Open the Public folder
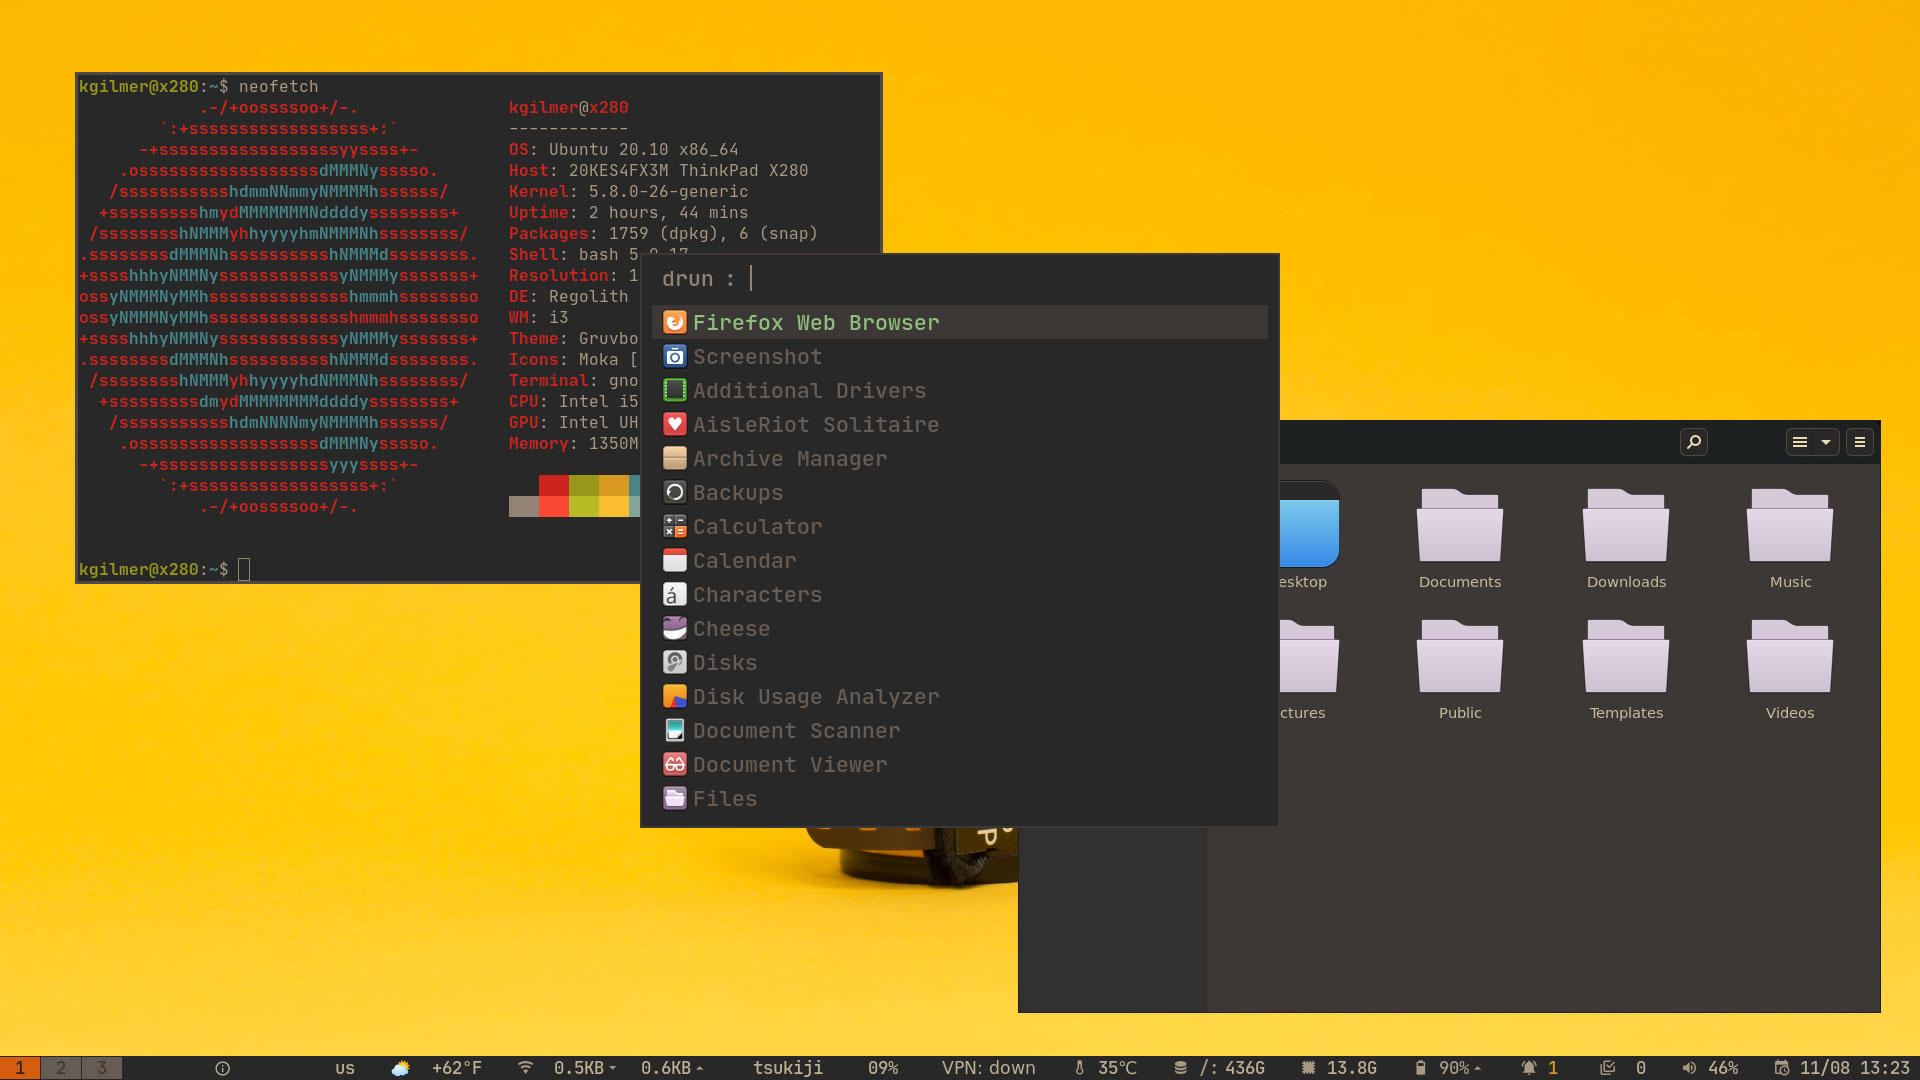The height and width of the screenshot is (1080, 1920). (x=1460, y=669)
